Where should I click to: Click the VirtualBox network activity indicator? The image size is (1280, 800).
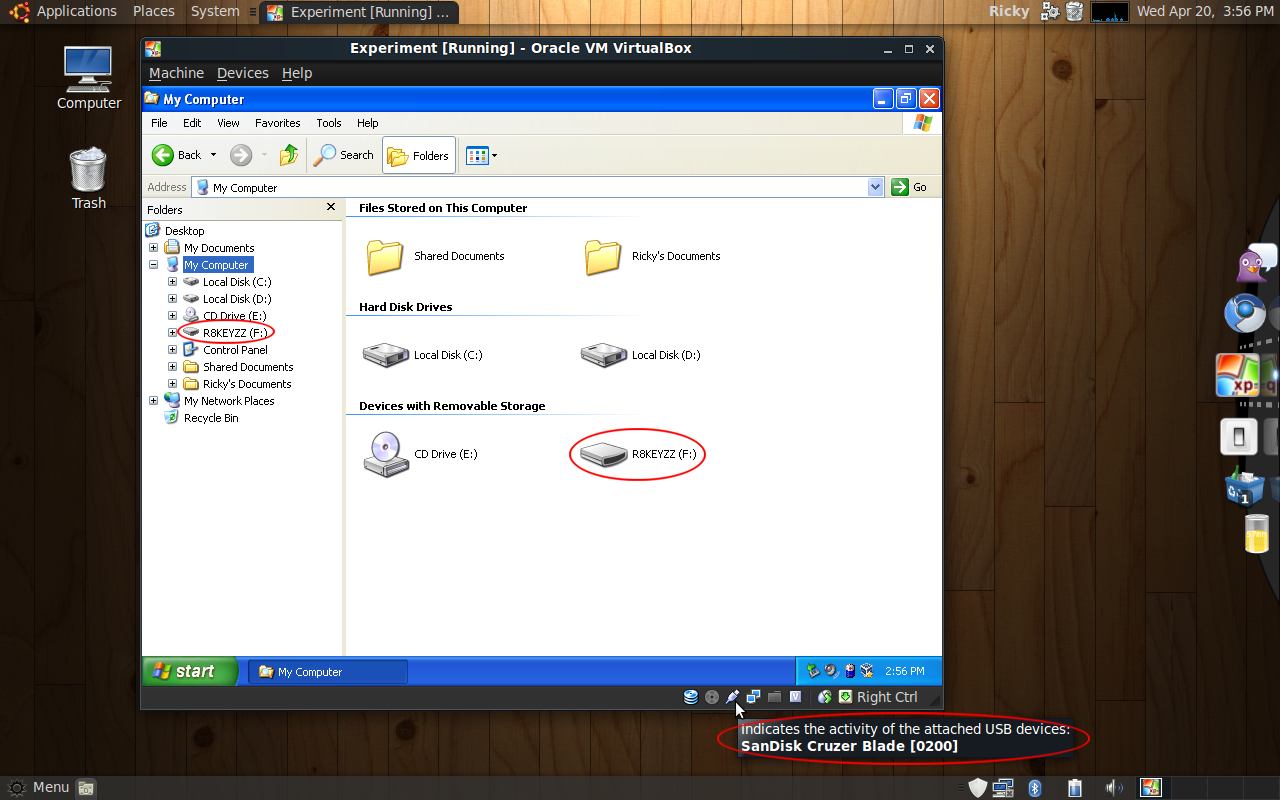[x=753, y=697]
